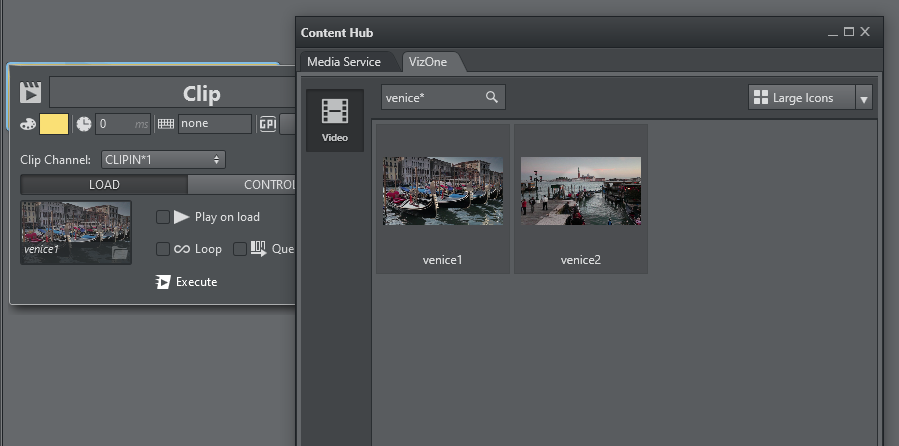Open the Clip Channel dropdown
This screenshot has width=899, height=446.
point(163,159)
